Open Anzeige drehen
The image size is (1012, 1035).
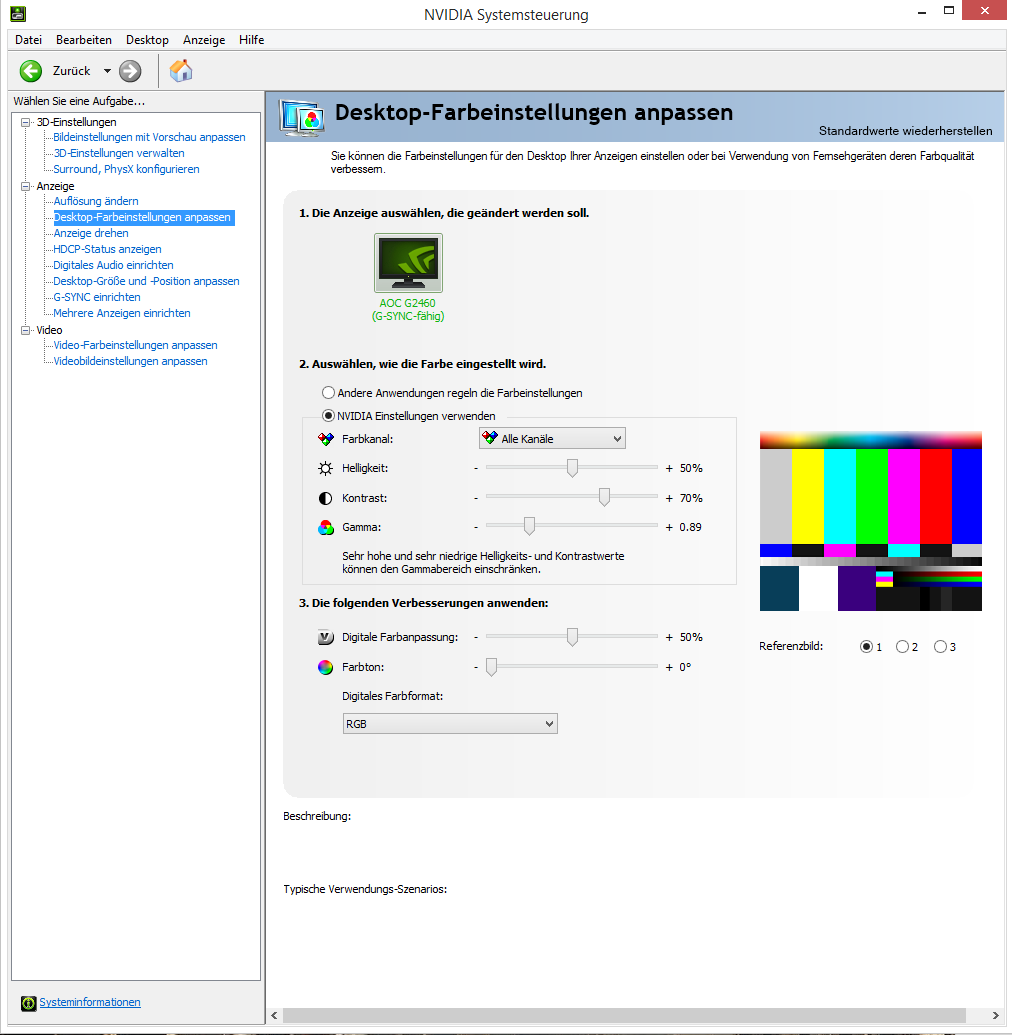point(91,233)
